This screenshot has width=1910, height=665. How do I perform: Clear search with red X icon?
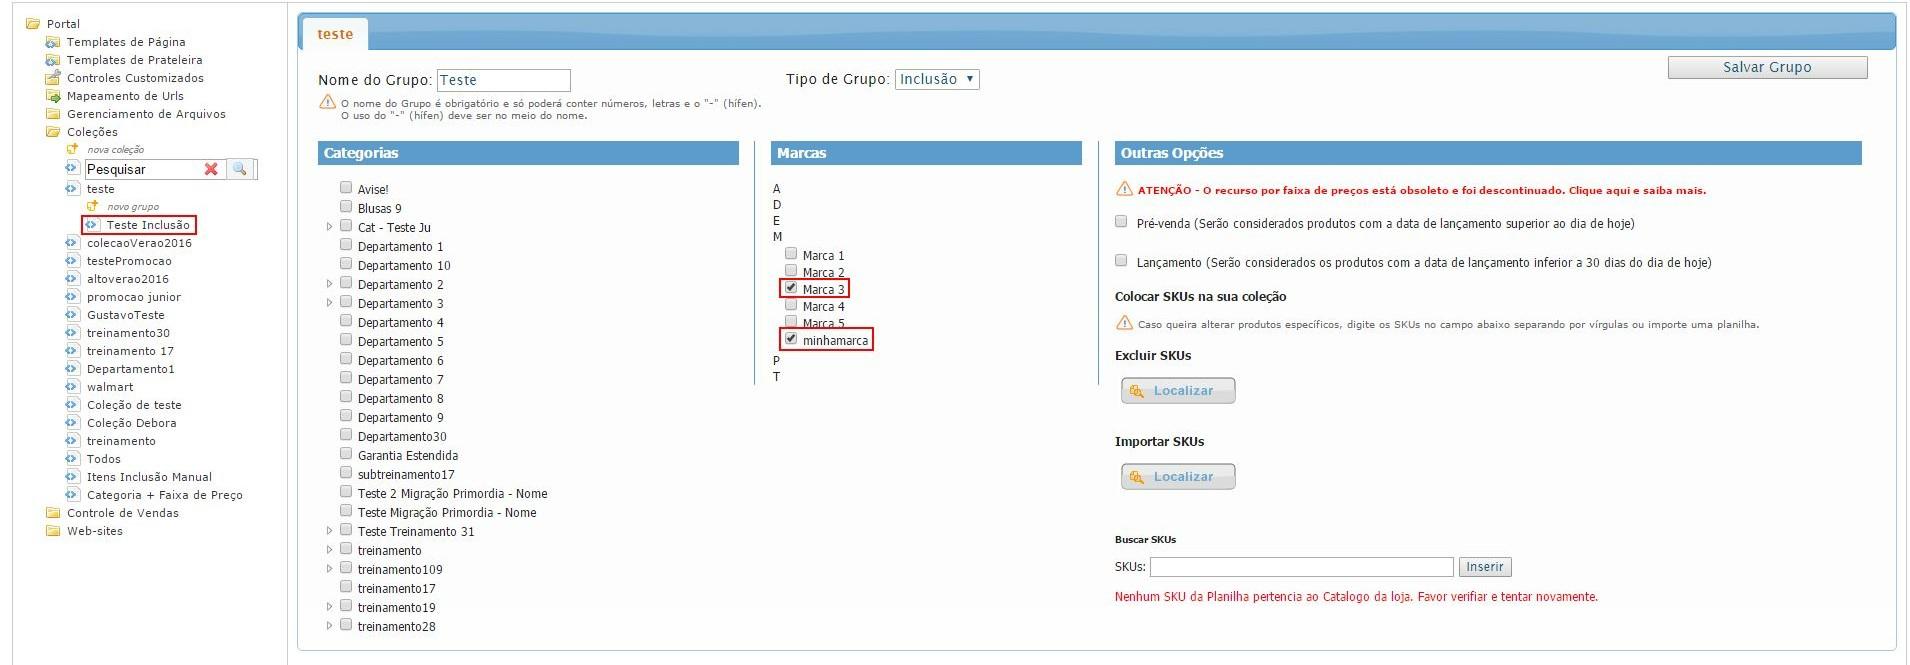click(x=211, y=169)
